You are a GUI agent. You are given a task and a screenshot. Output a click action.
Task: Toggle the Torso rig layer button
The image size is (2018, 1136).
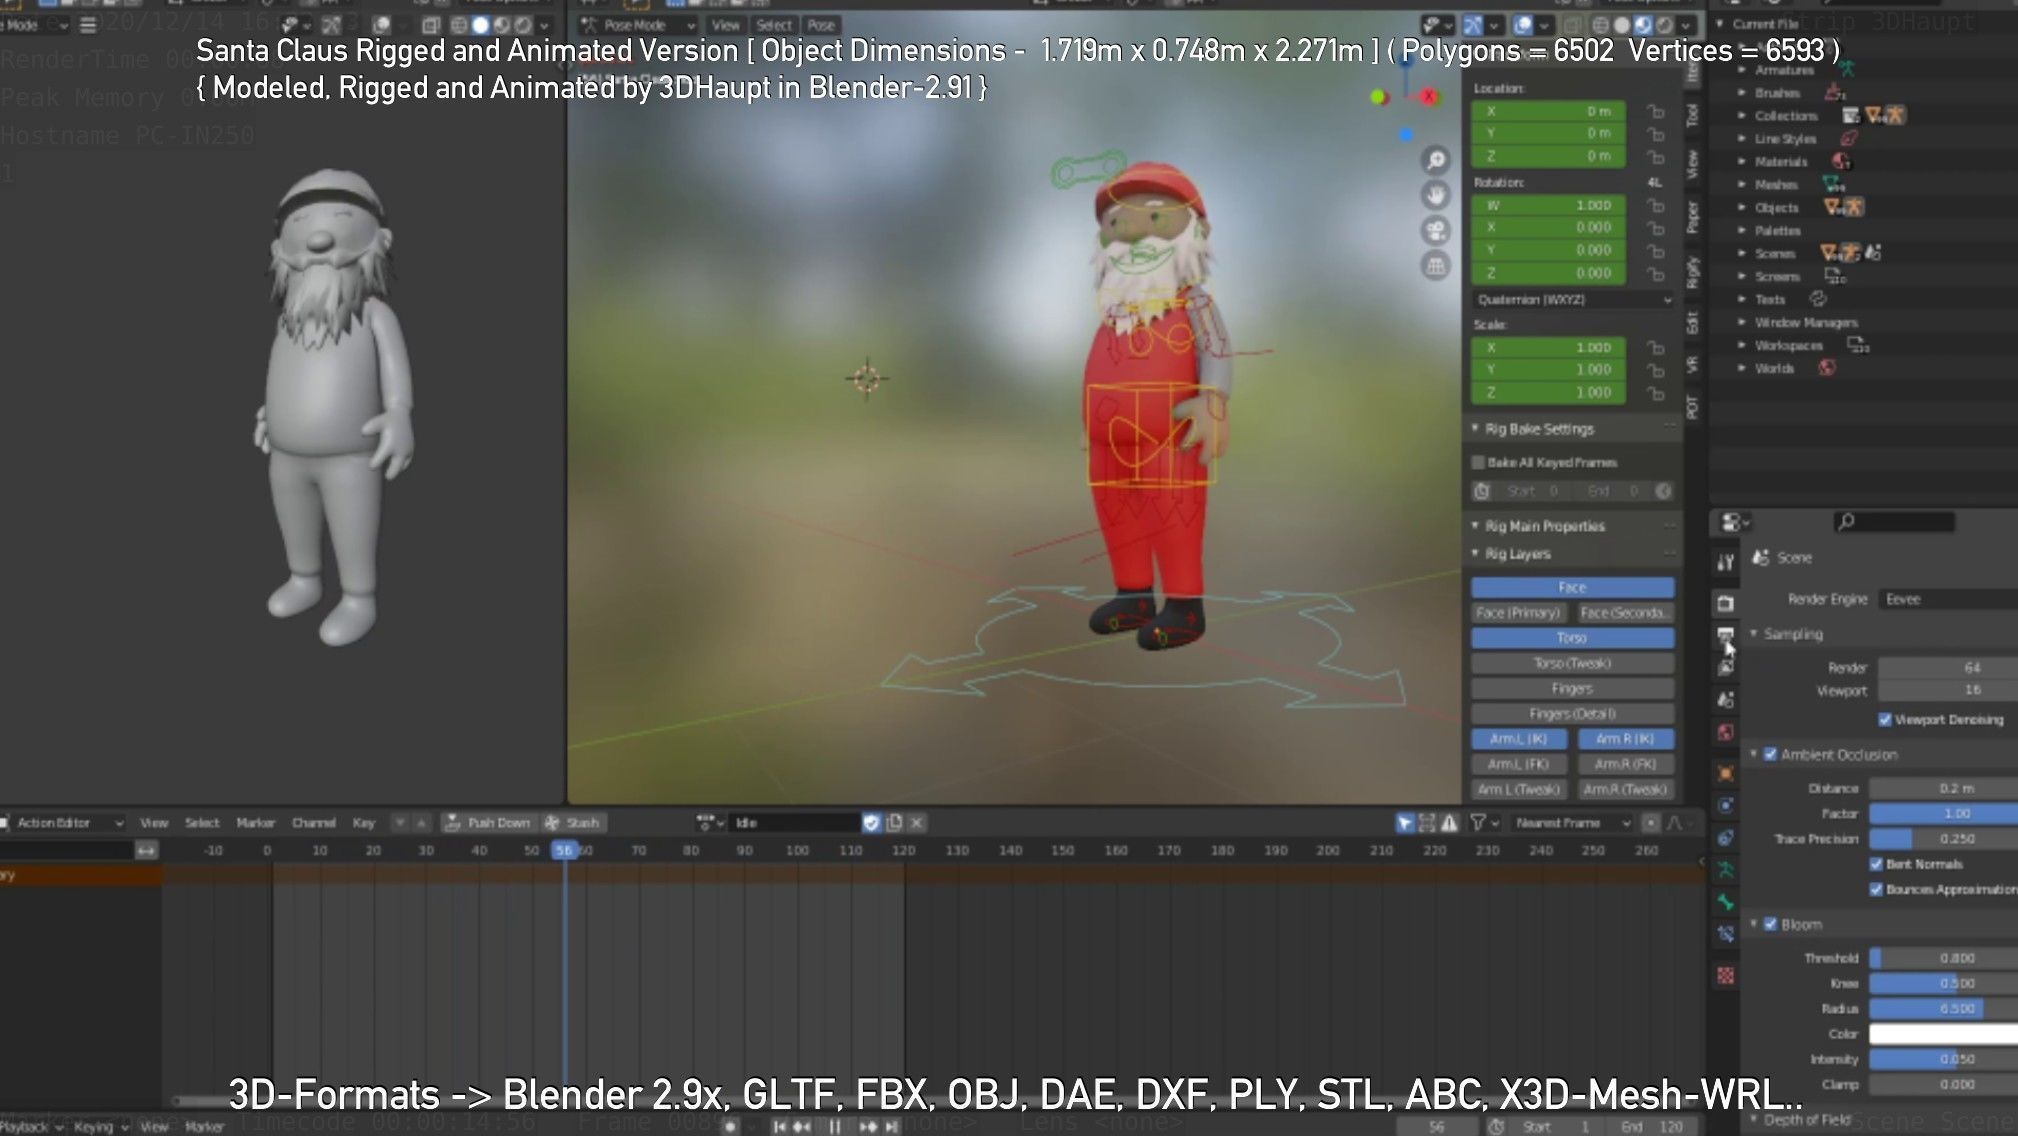(1572, 638)
